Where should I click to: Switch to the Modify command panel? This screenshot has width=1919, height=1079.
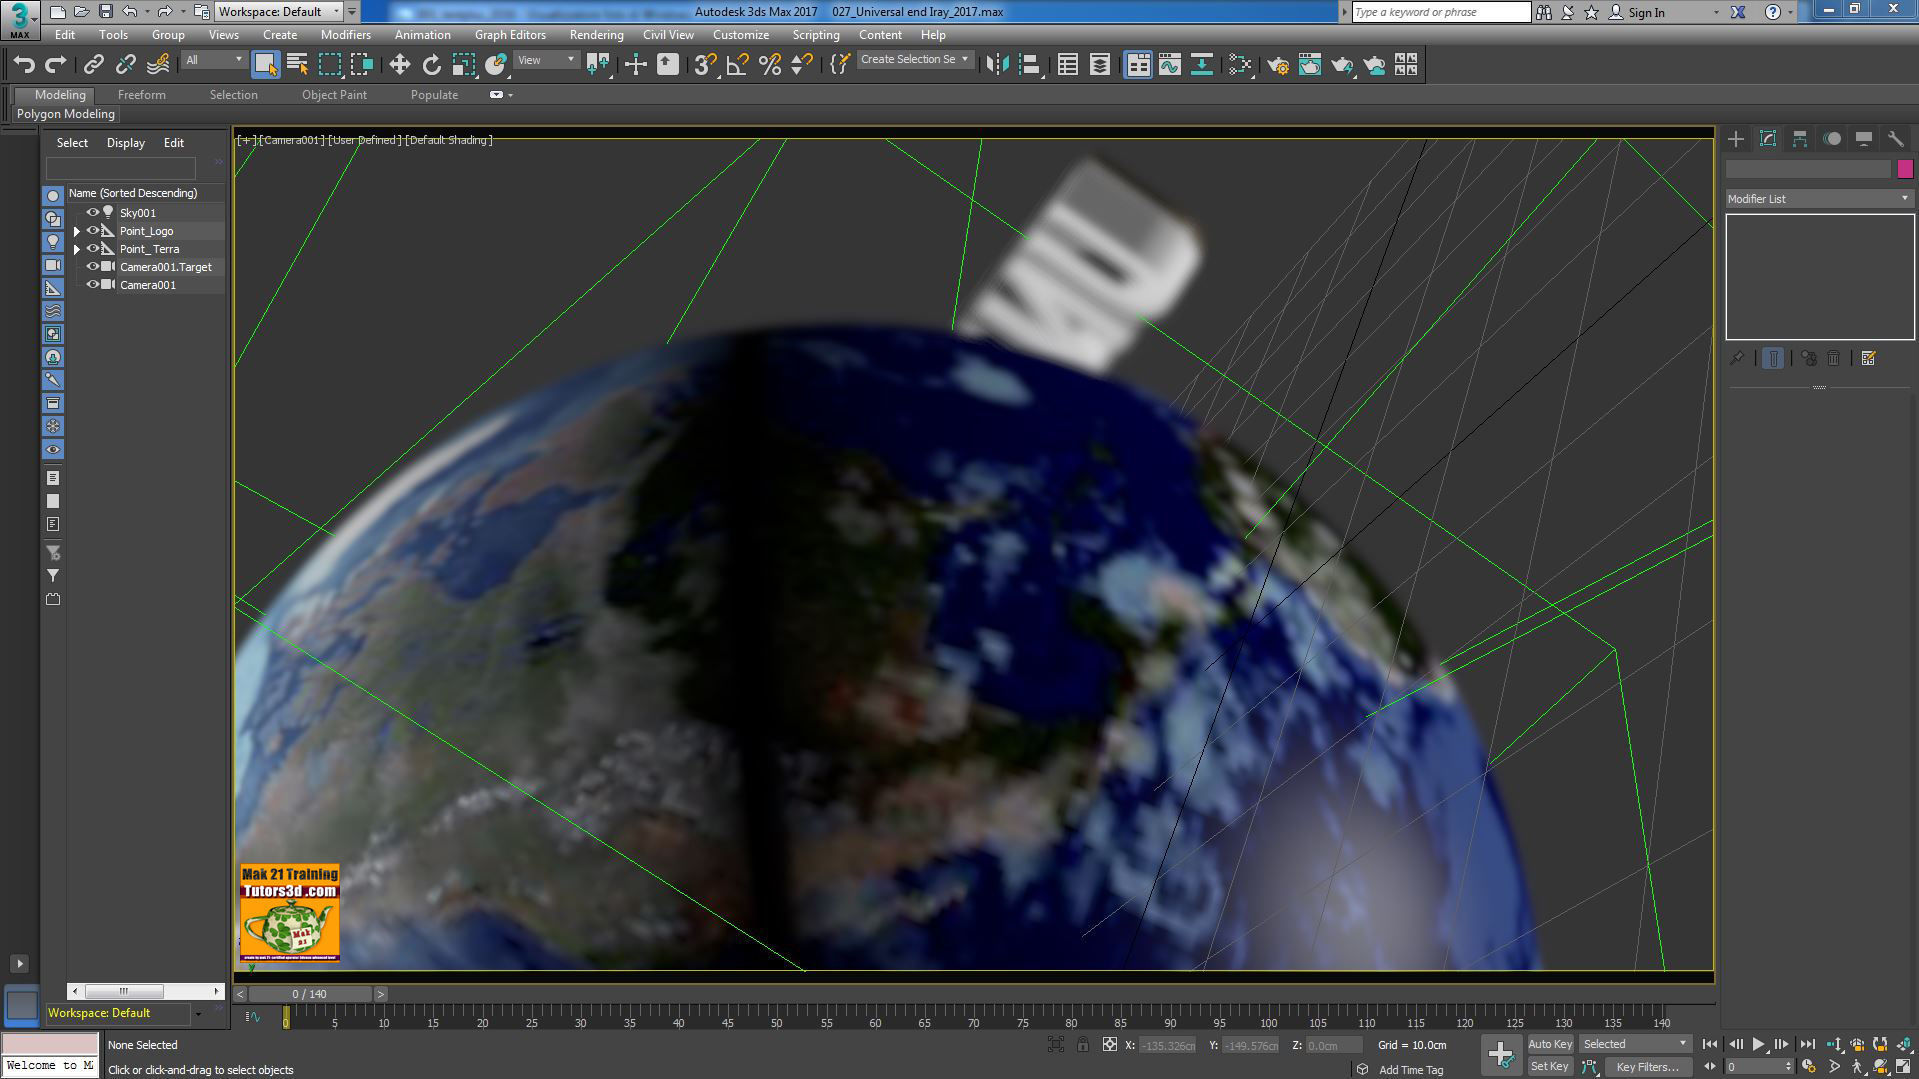[x=1768, y=139]
